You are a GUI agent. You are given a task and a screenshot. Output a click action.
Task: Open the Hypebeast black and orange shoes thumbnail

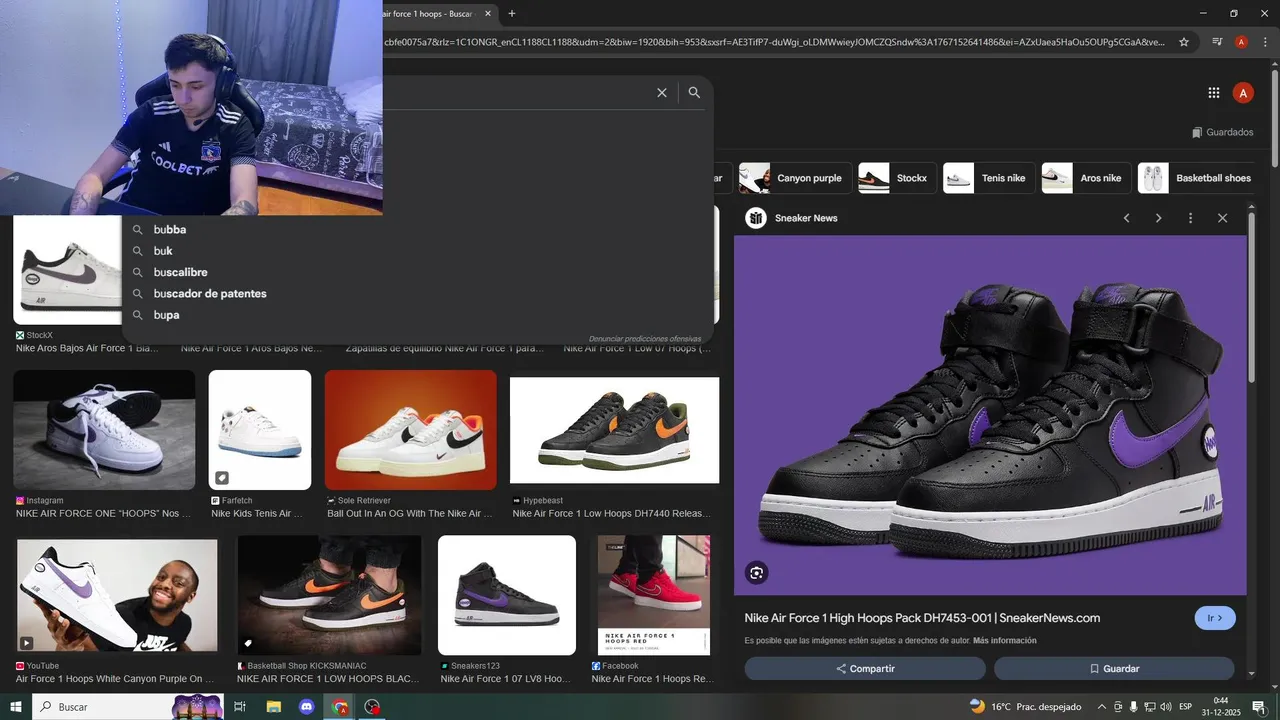coord(614,430)
